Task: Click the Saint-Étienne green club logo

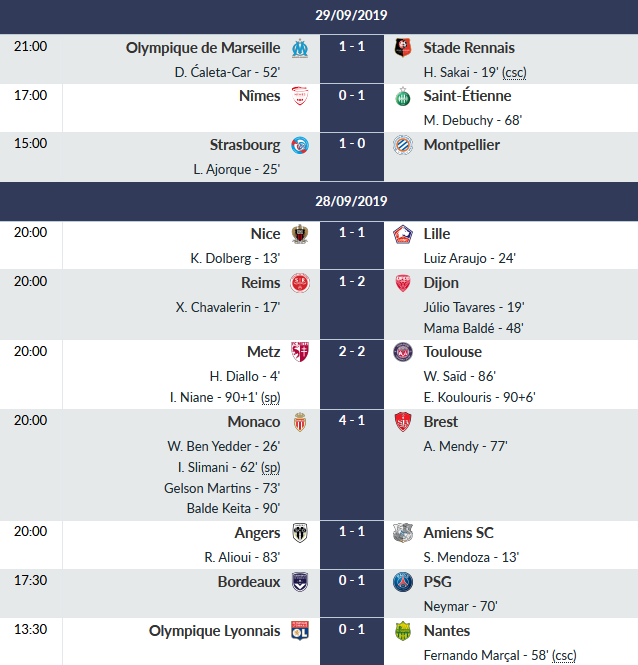Action: 403,96
